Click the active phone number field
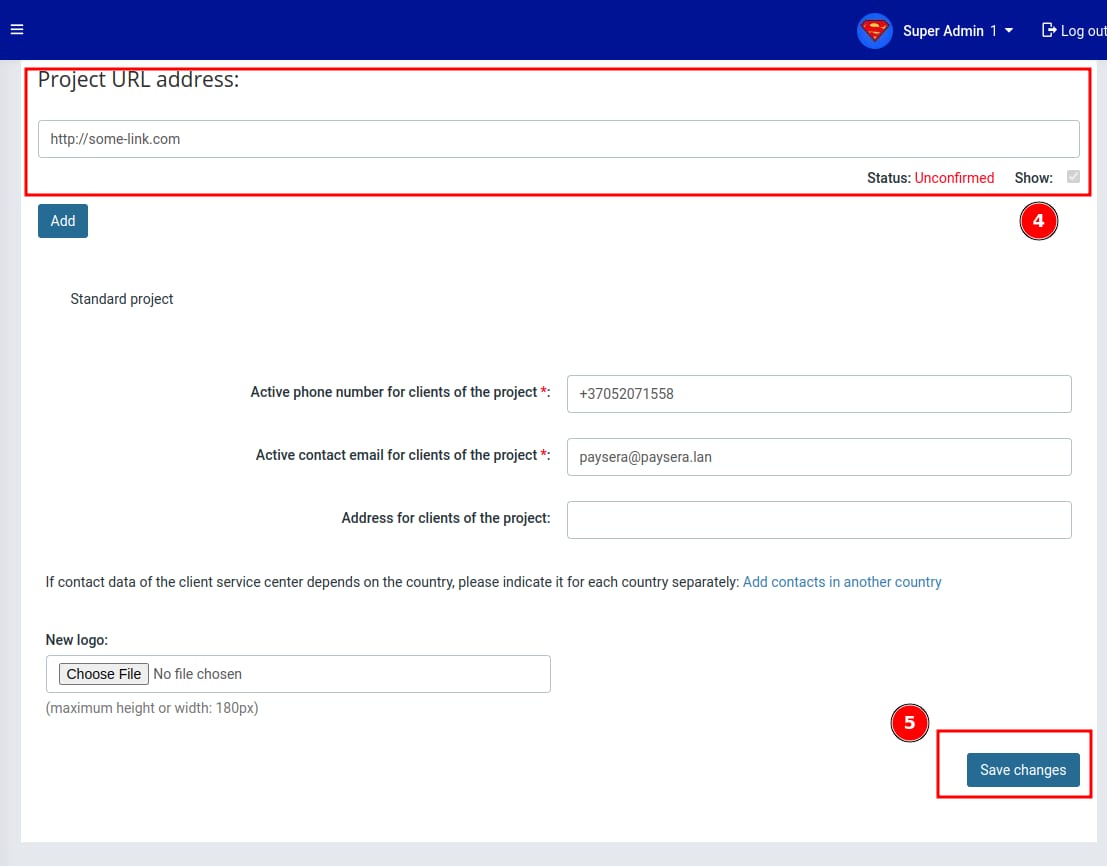This screenshot has height=866, width=1107. (819, 394)
